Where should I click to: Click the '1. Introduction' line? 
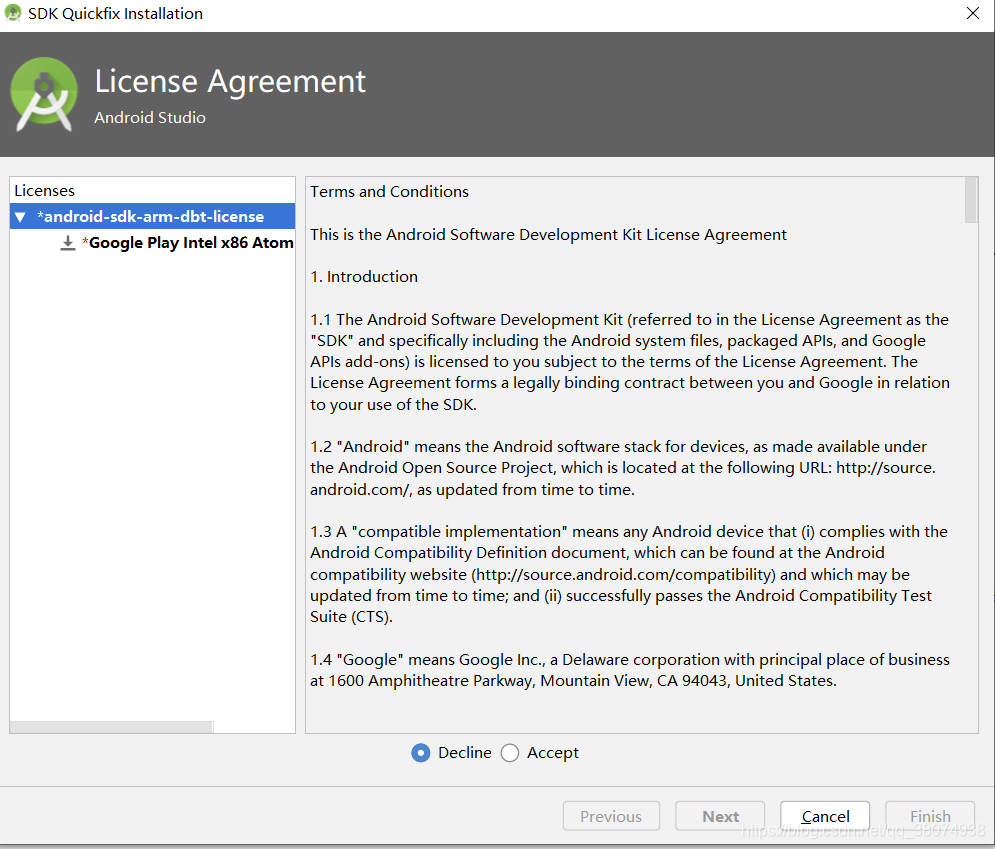pos(364,277)
